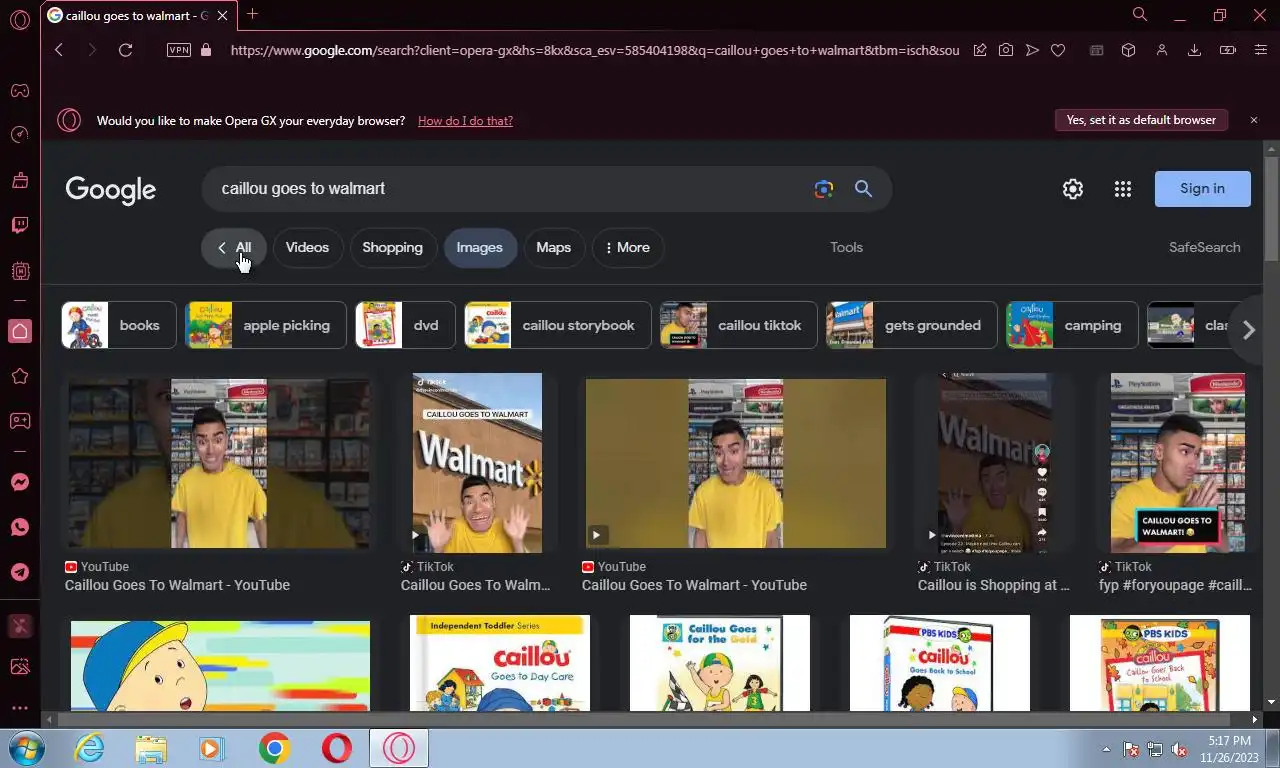Select the 'apple picking' suggestion chip
Screen dimensions: 1280x768
coord(266,325)
